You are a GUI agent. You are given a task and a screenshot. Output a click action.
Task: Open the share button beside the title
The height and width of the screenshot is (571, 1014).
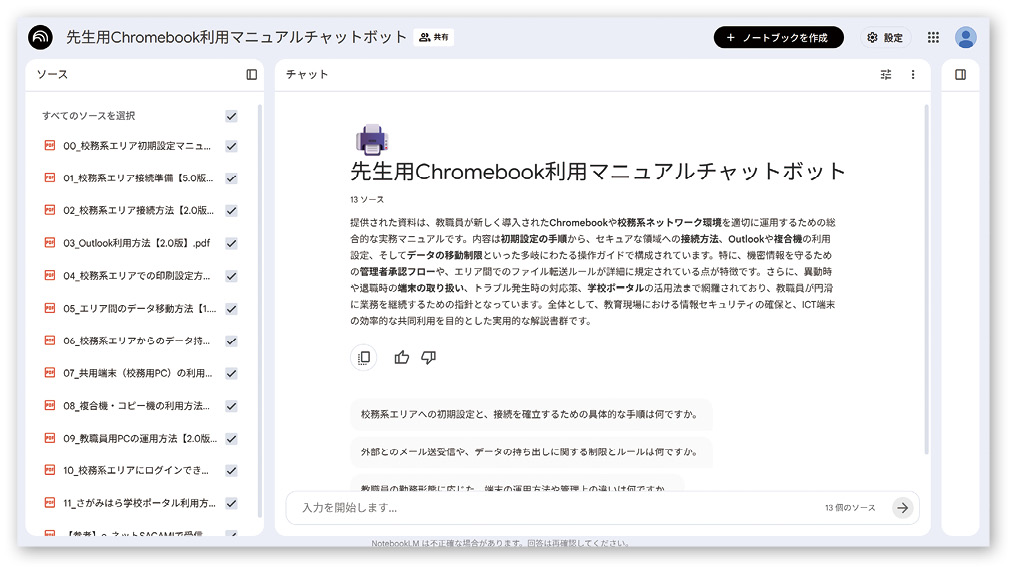pyautogui.click(x=434, y=38)
